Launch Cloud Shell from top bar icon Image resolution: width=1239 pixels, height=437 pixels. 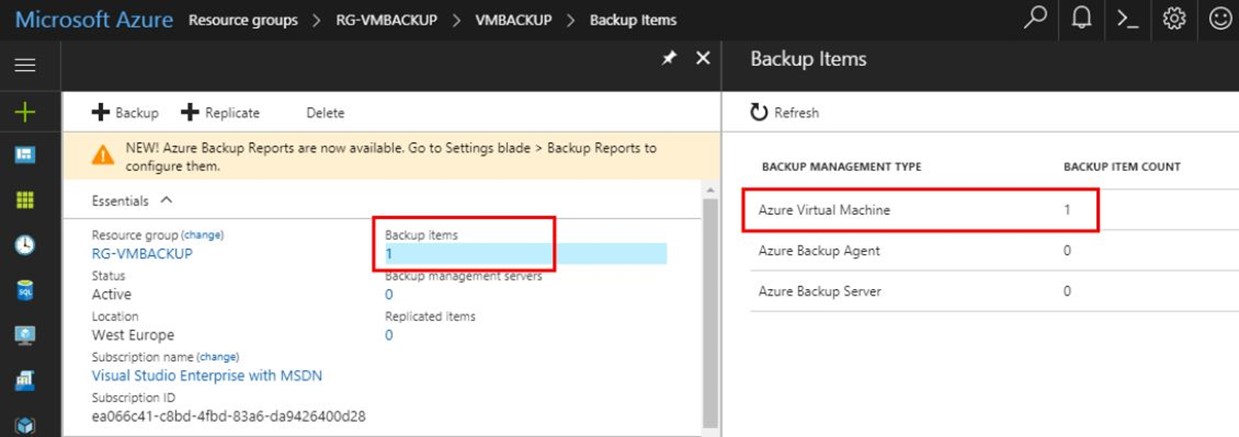coord(1127,19)
